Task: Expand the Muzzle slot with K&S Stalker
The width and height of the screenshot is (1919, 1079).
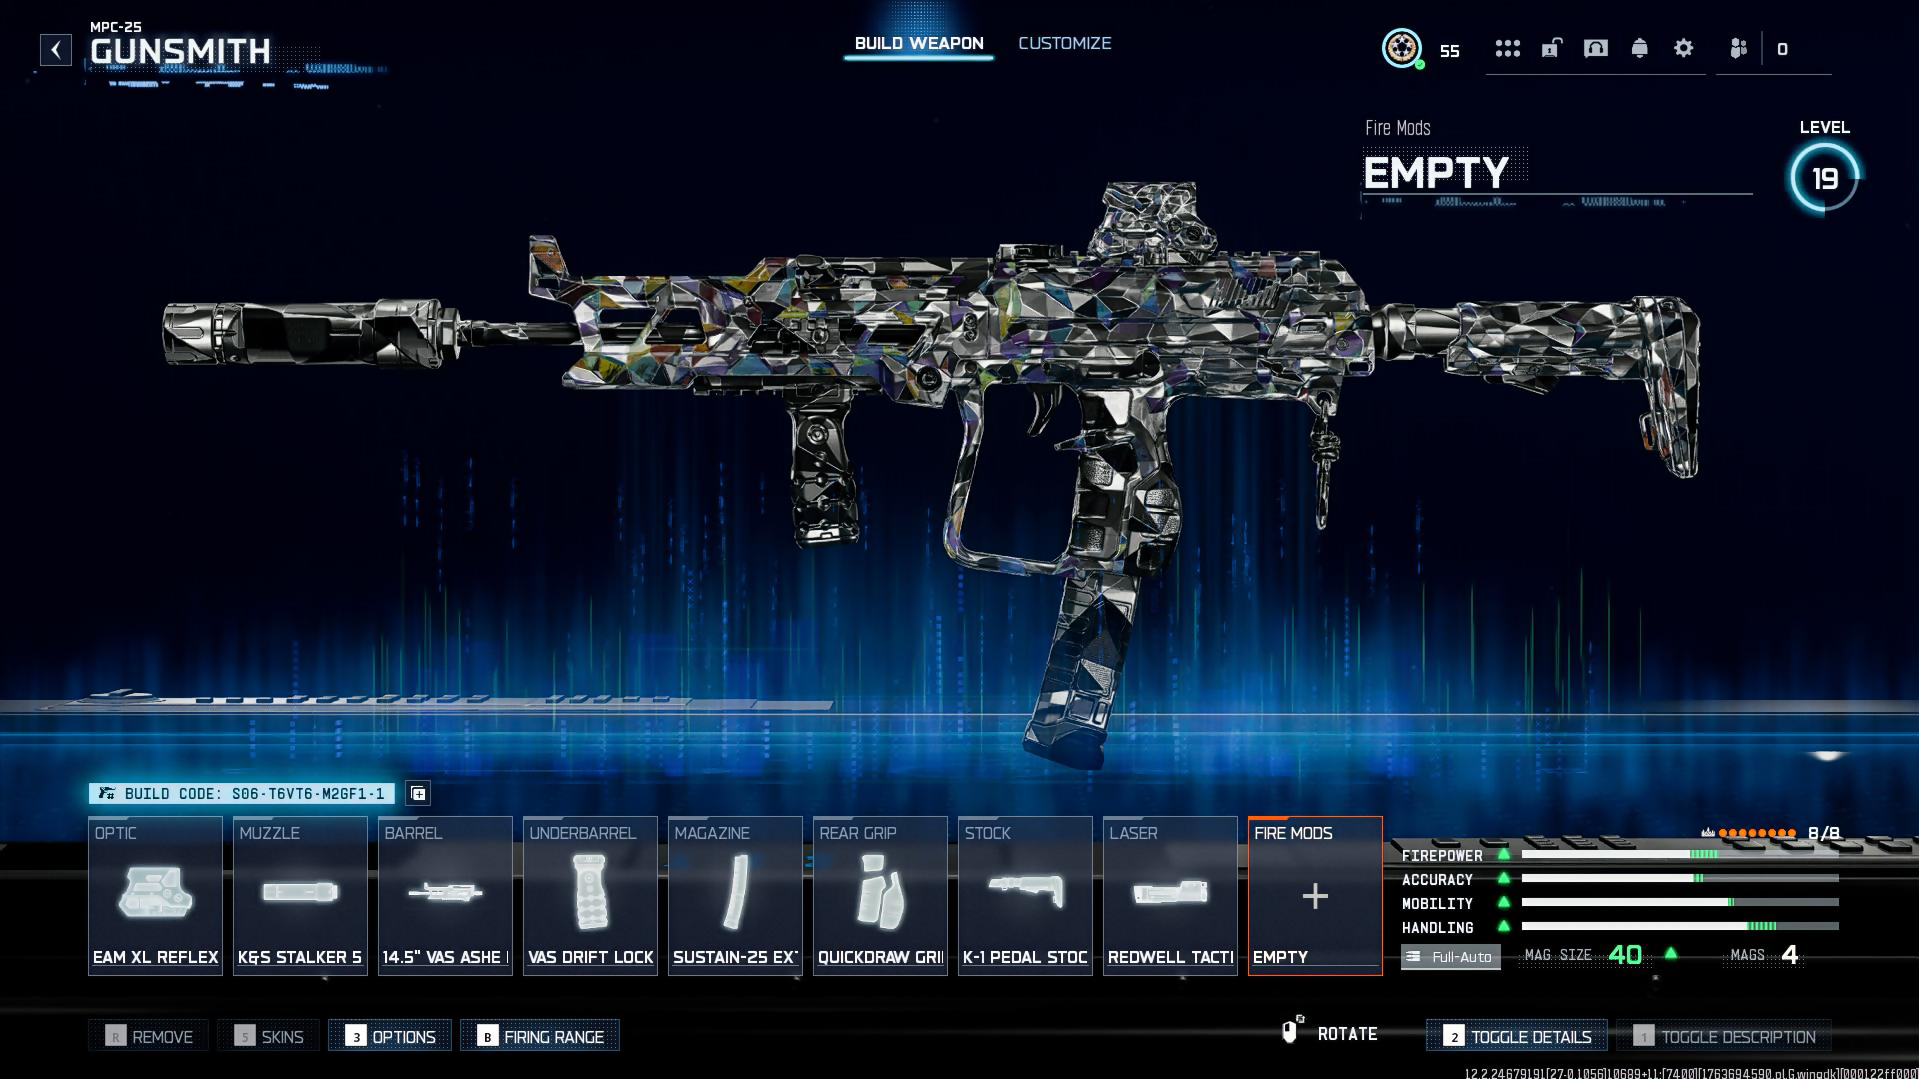Action: pos(300,895)
